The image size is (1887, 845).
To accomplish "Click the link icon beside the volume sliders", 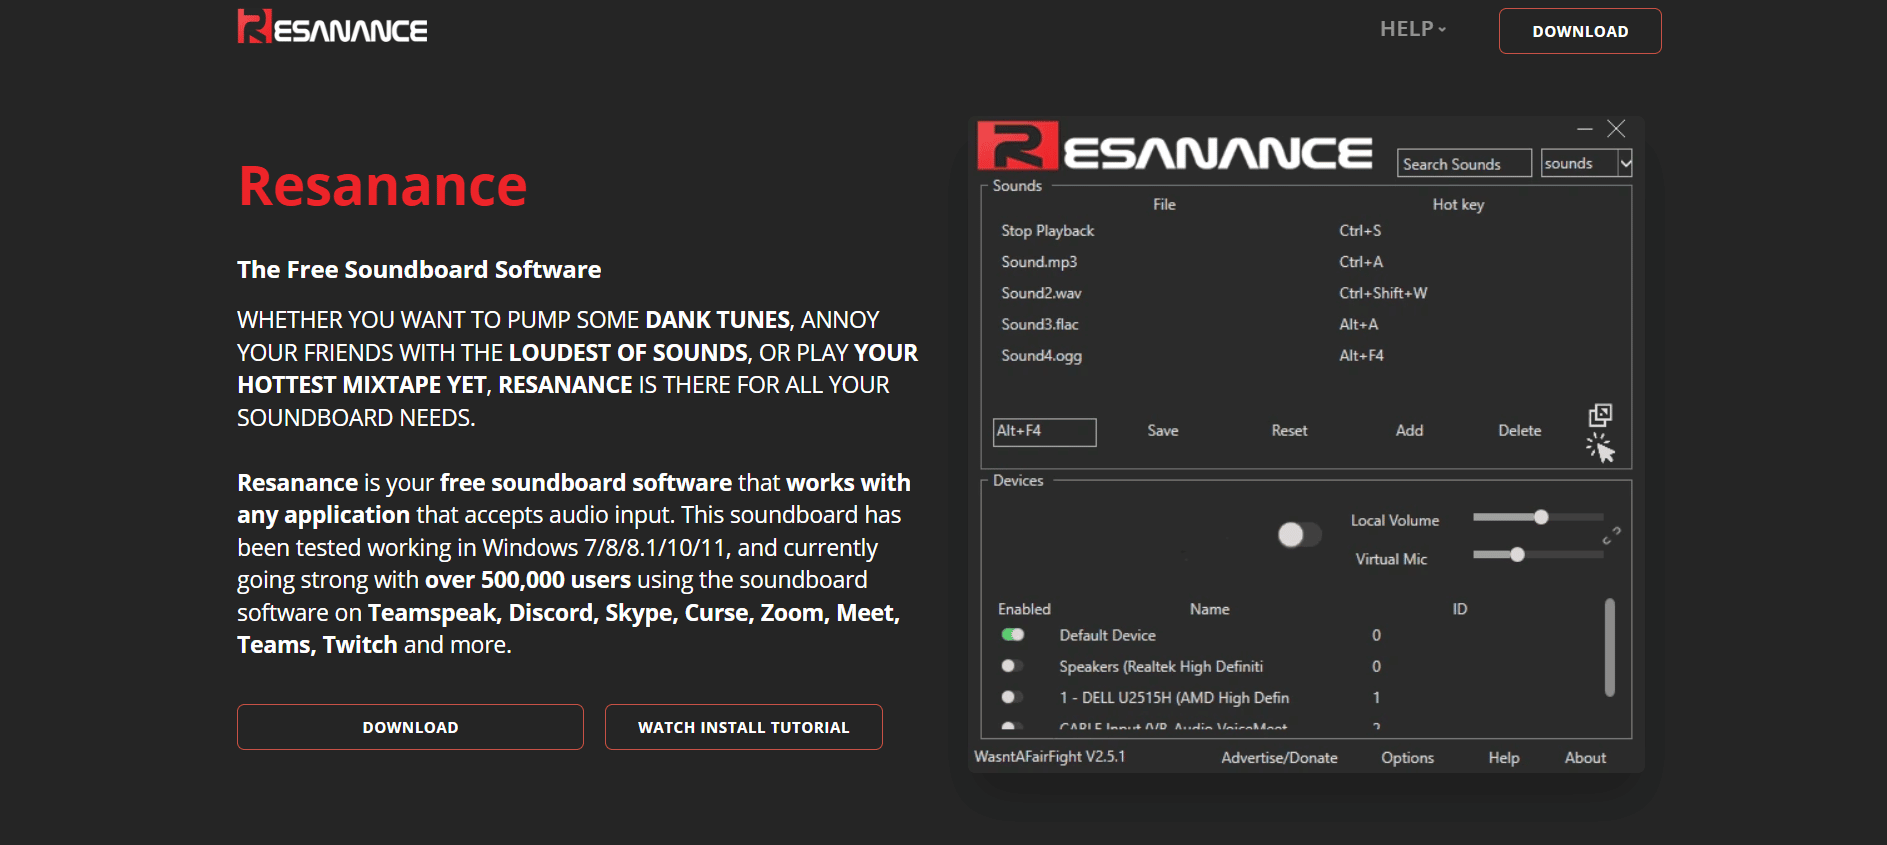I will coord(1611,536).
